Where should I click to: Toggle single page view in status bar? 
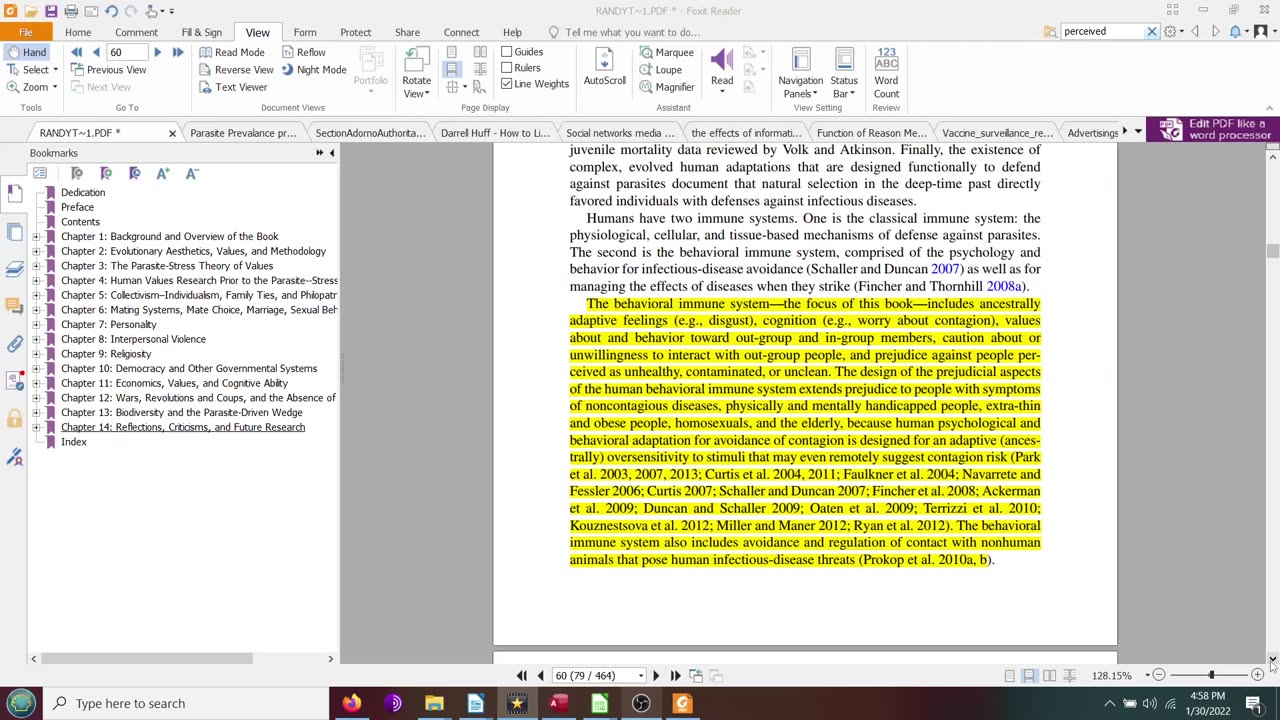[1009, 676]
